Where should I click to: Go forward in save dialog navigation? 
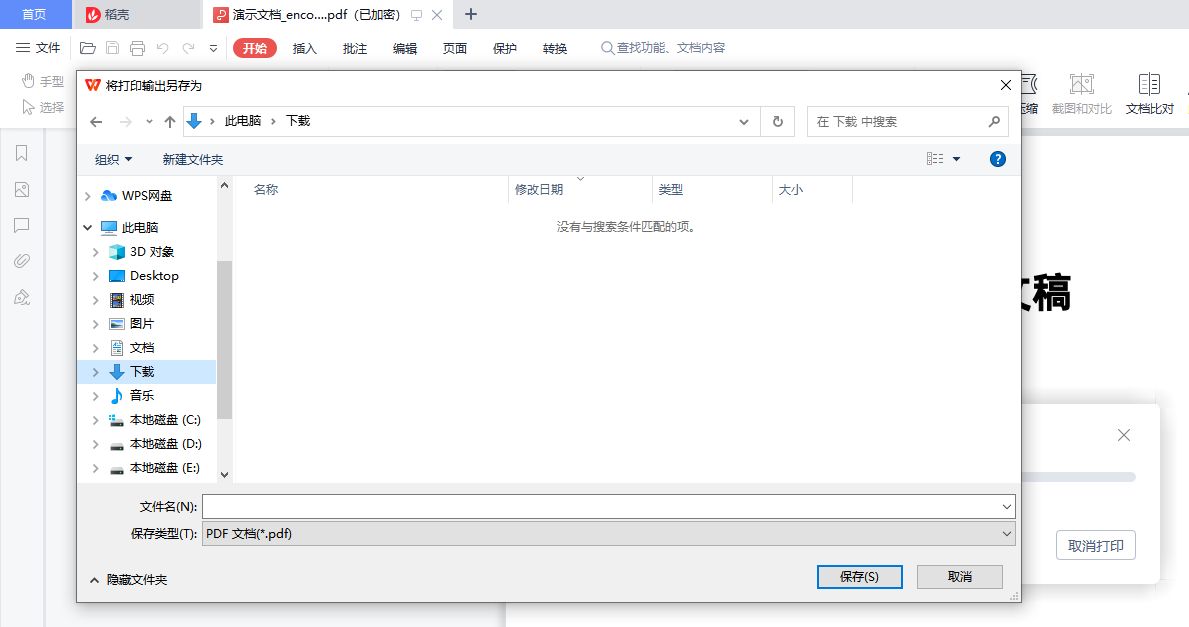[x=126, y=121]
